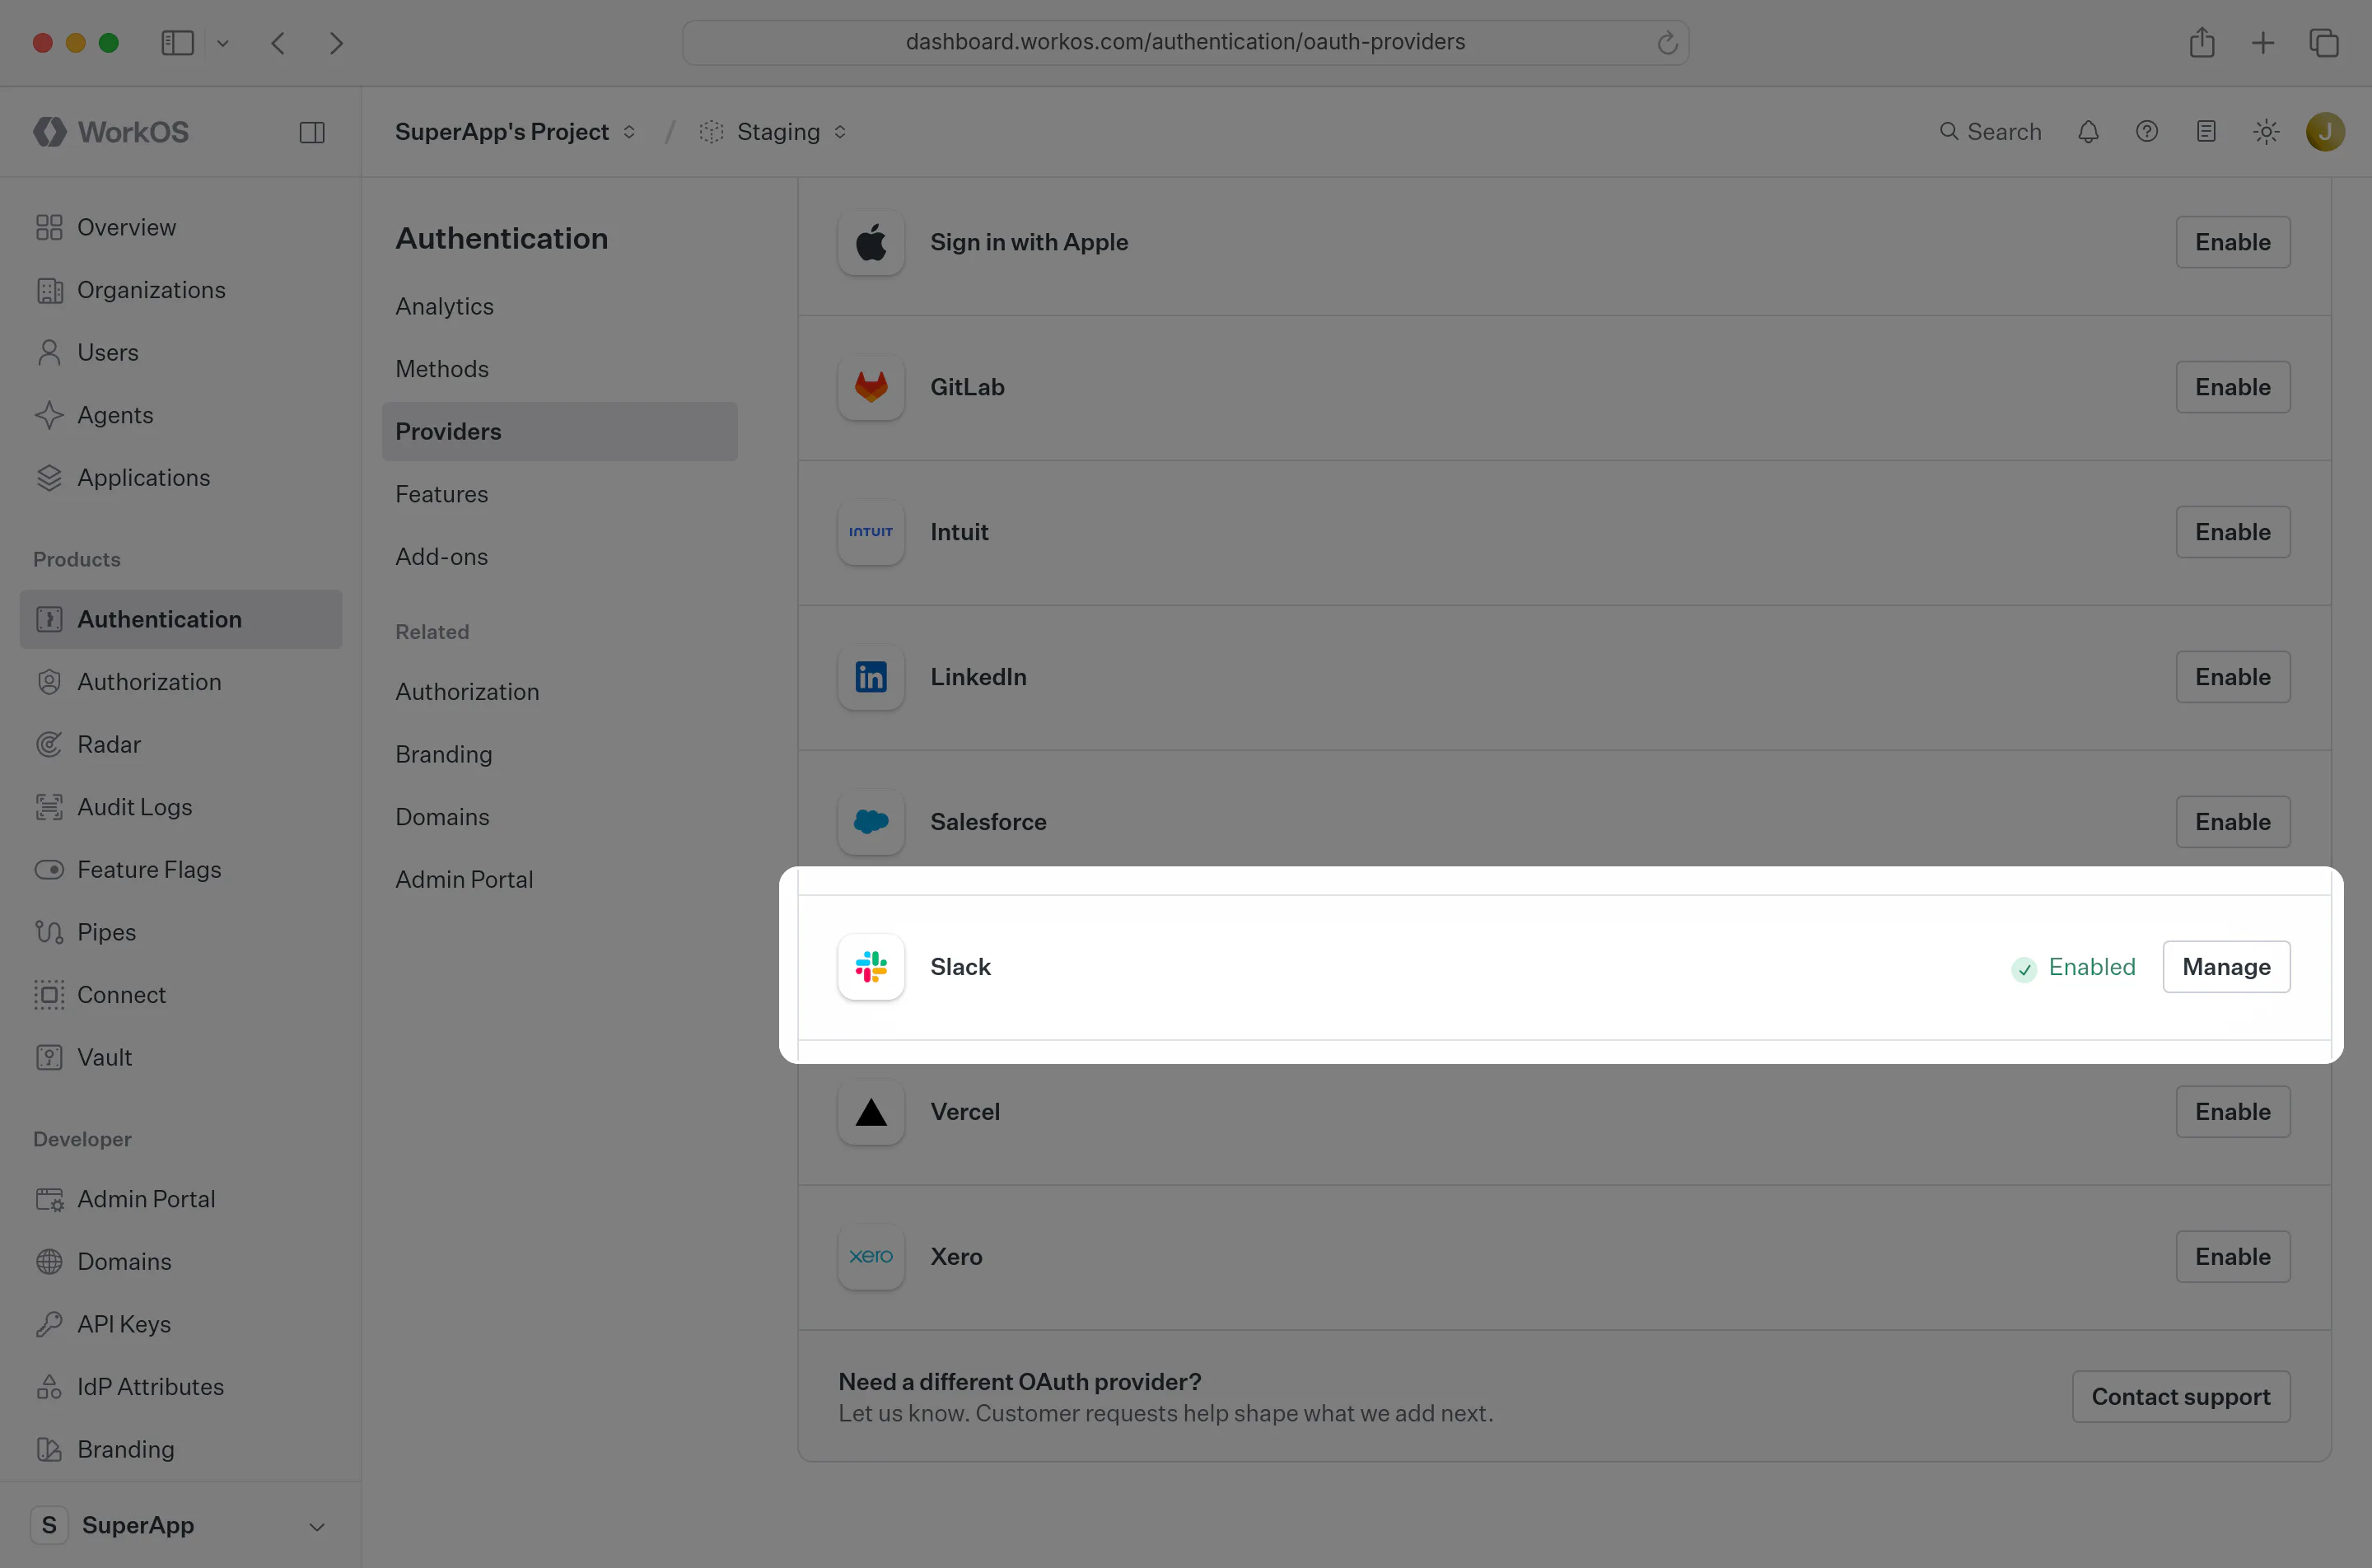
Task: Enable the LinkedIn provider
Action: 2233,677
